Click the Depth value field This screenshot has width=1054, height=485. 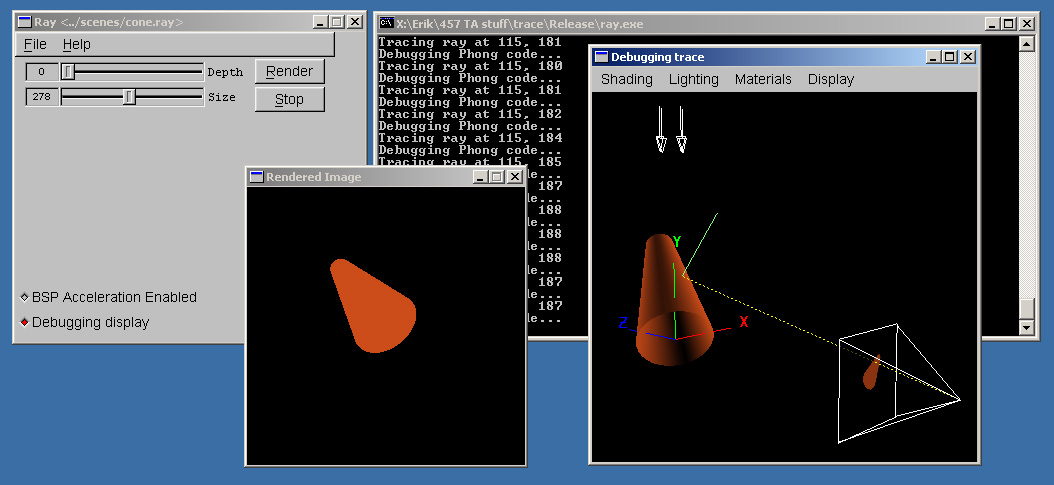[42, 71]
